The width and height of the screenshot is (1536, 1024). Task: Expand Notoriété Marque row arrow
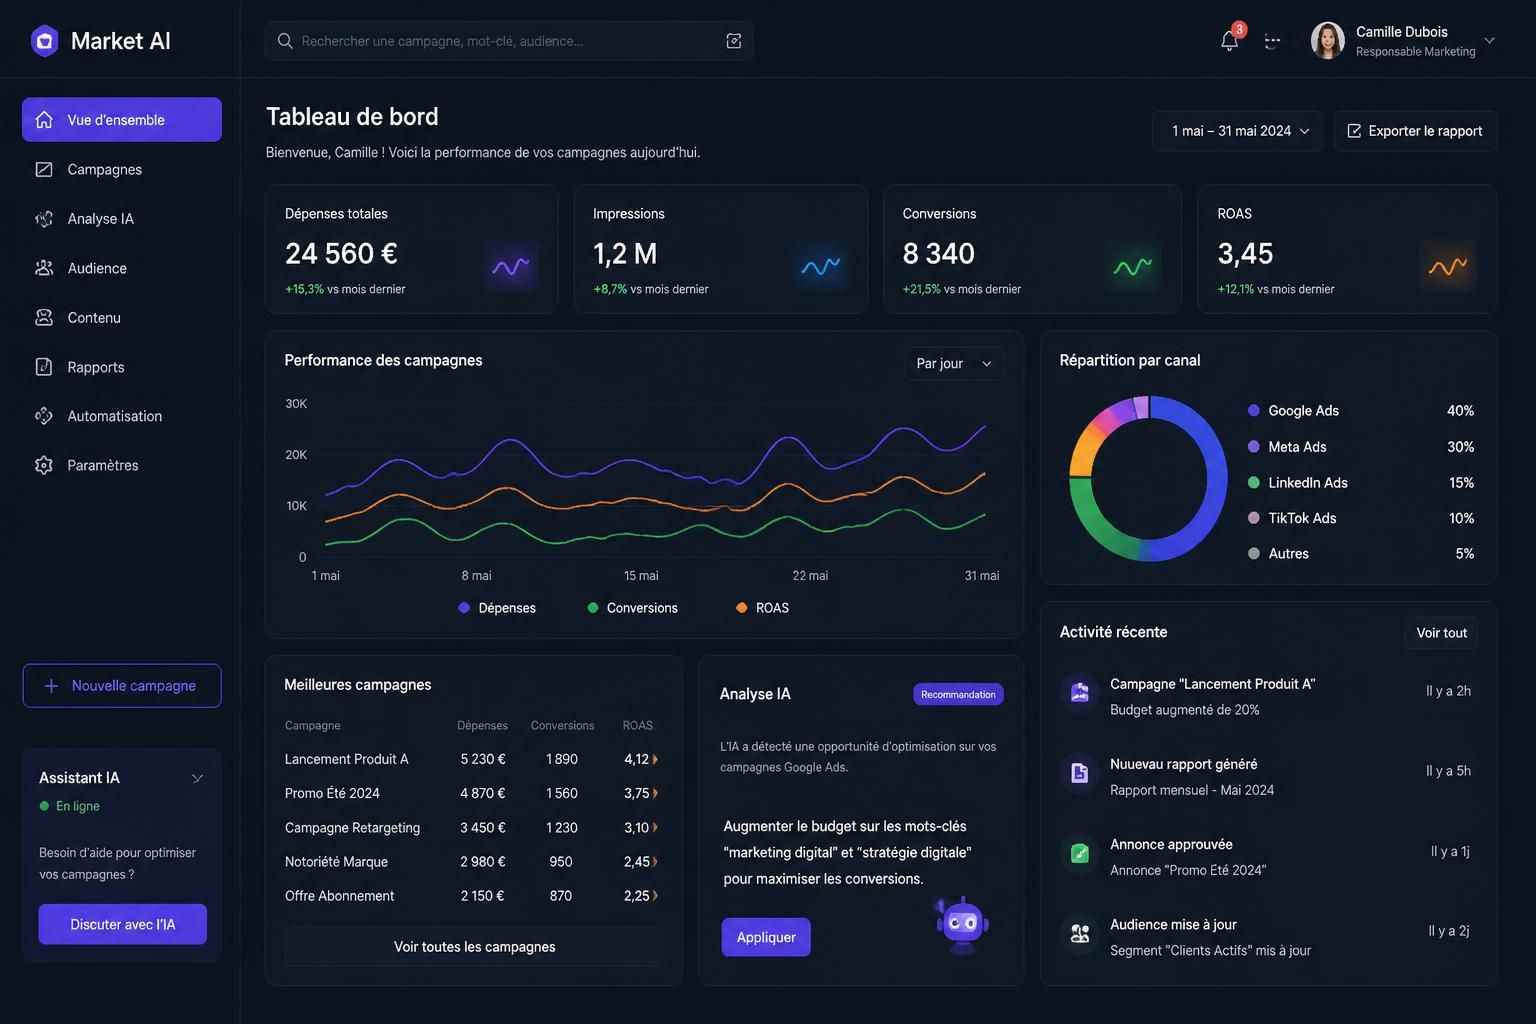pyautogui.click(x=655, y=862)
